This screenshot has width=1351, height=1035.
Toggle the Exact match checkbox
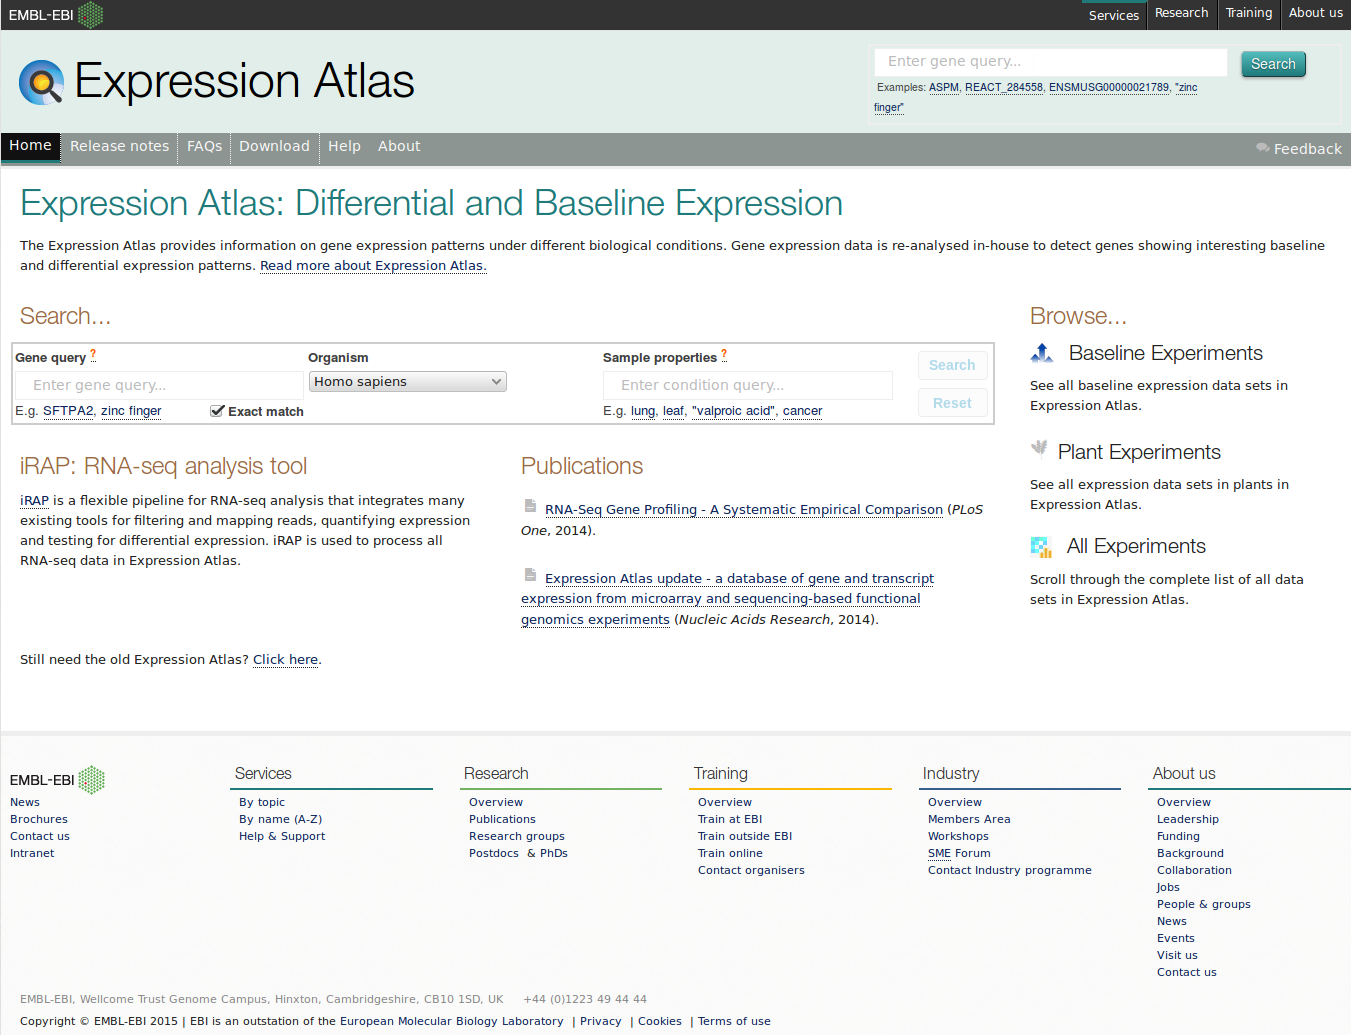point(217,411)
